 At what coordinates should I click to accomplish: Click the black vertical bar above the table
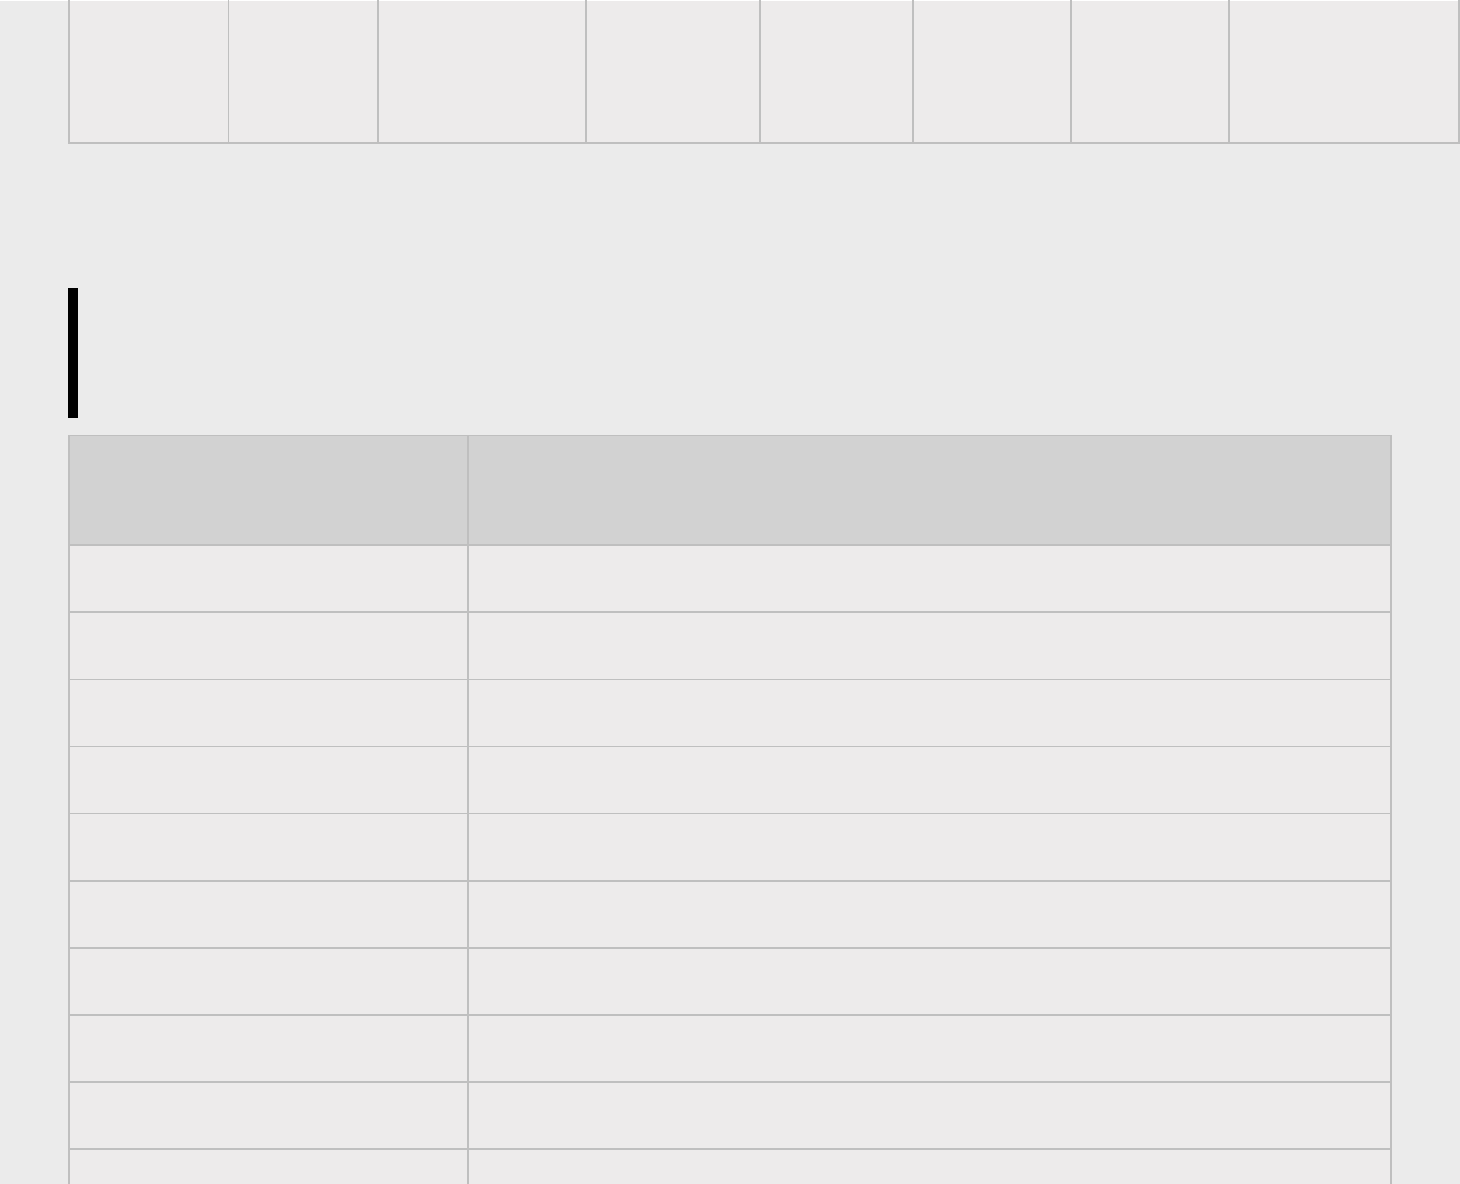pos(73,352)
